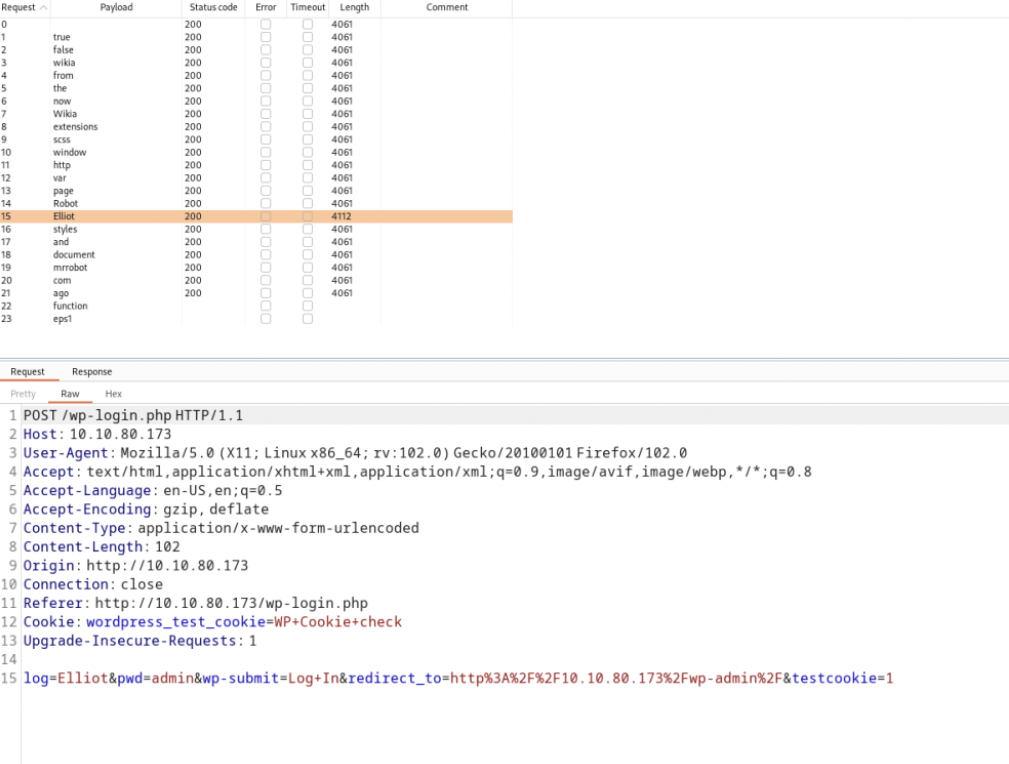Viewport: 1009px width, 764px height.
Task: Toggle Error checkbox for the 'eps1' payload row
Action: click(265, 319)
